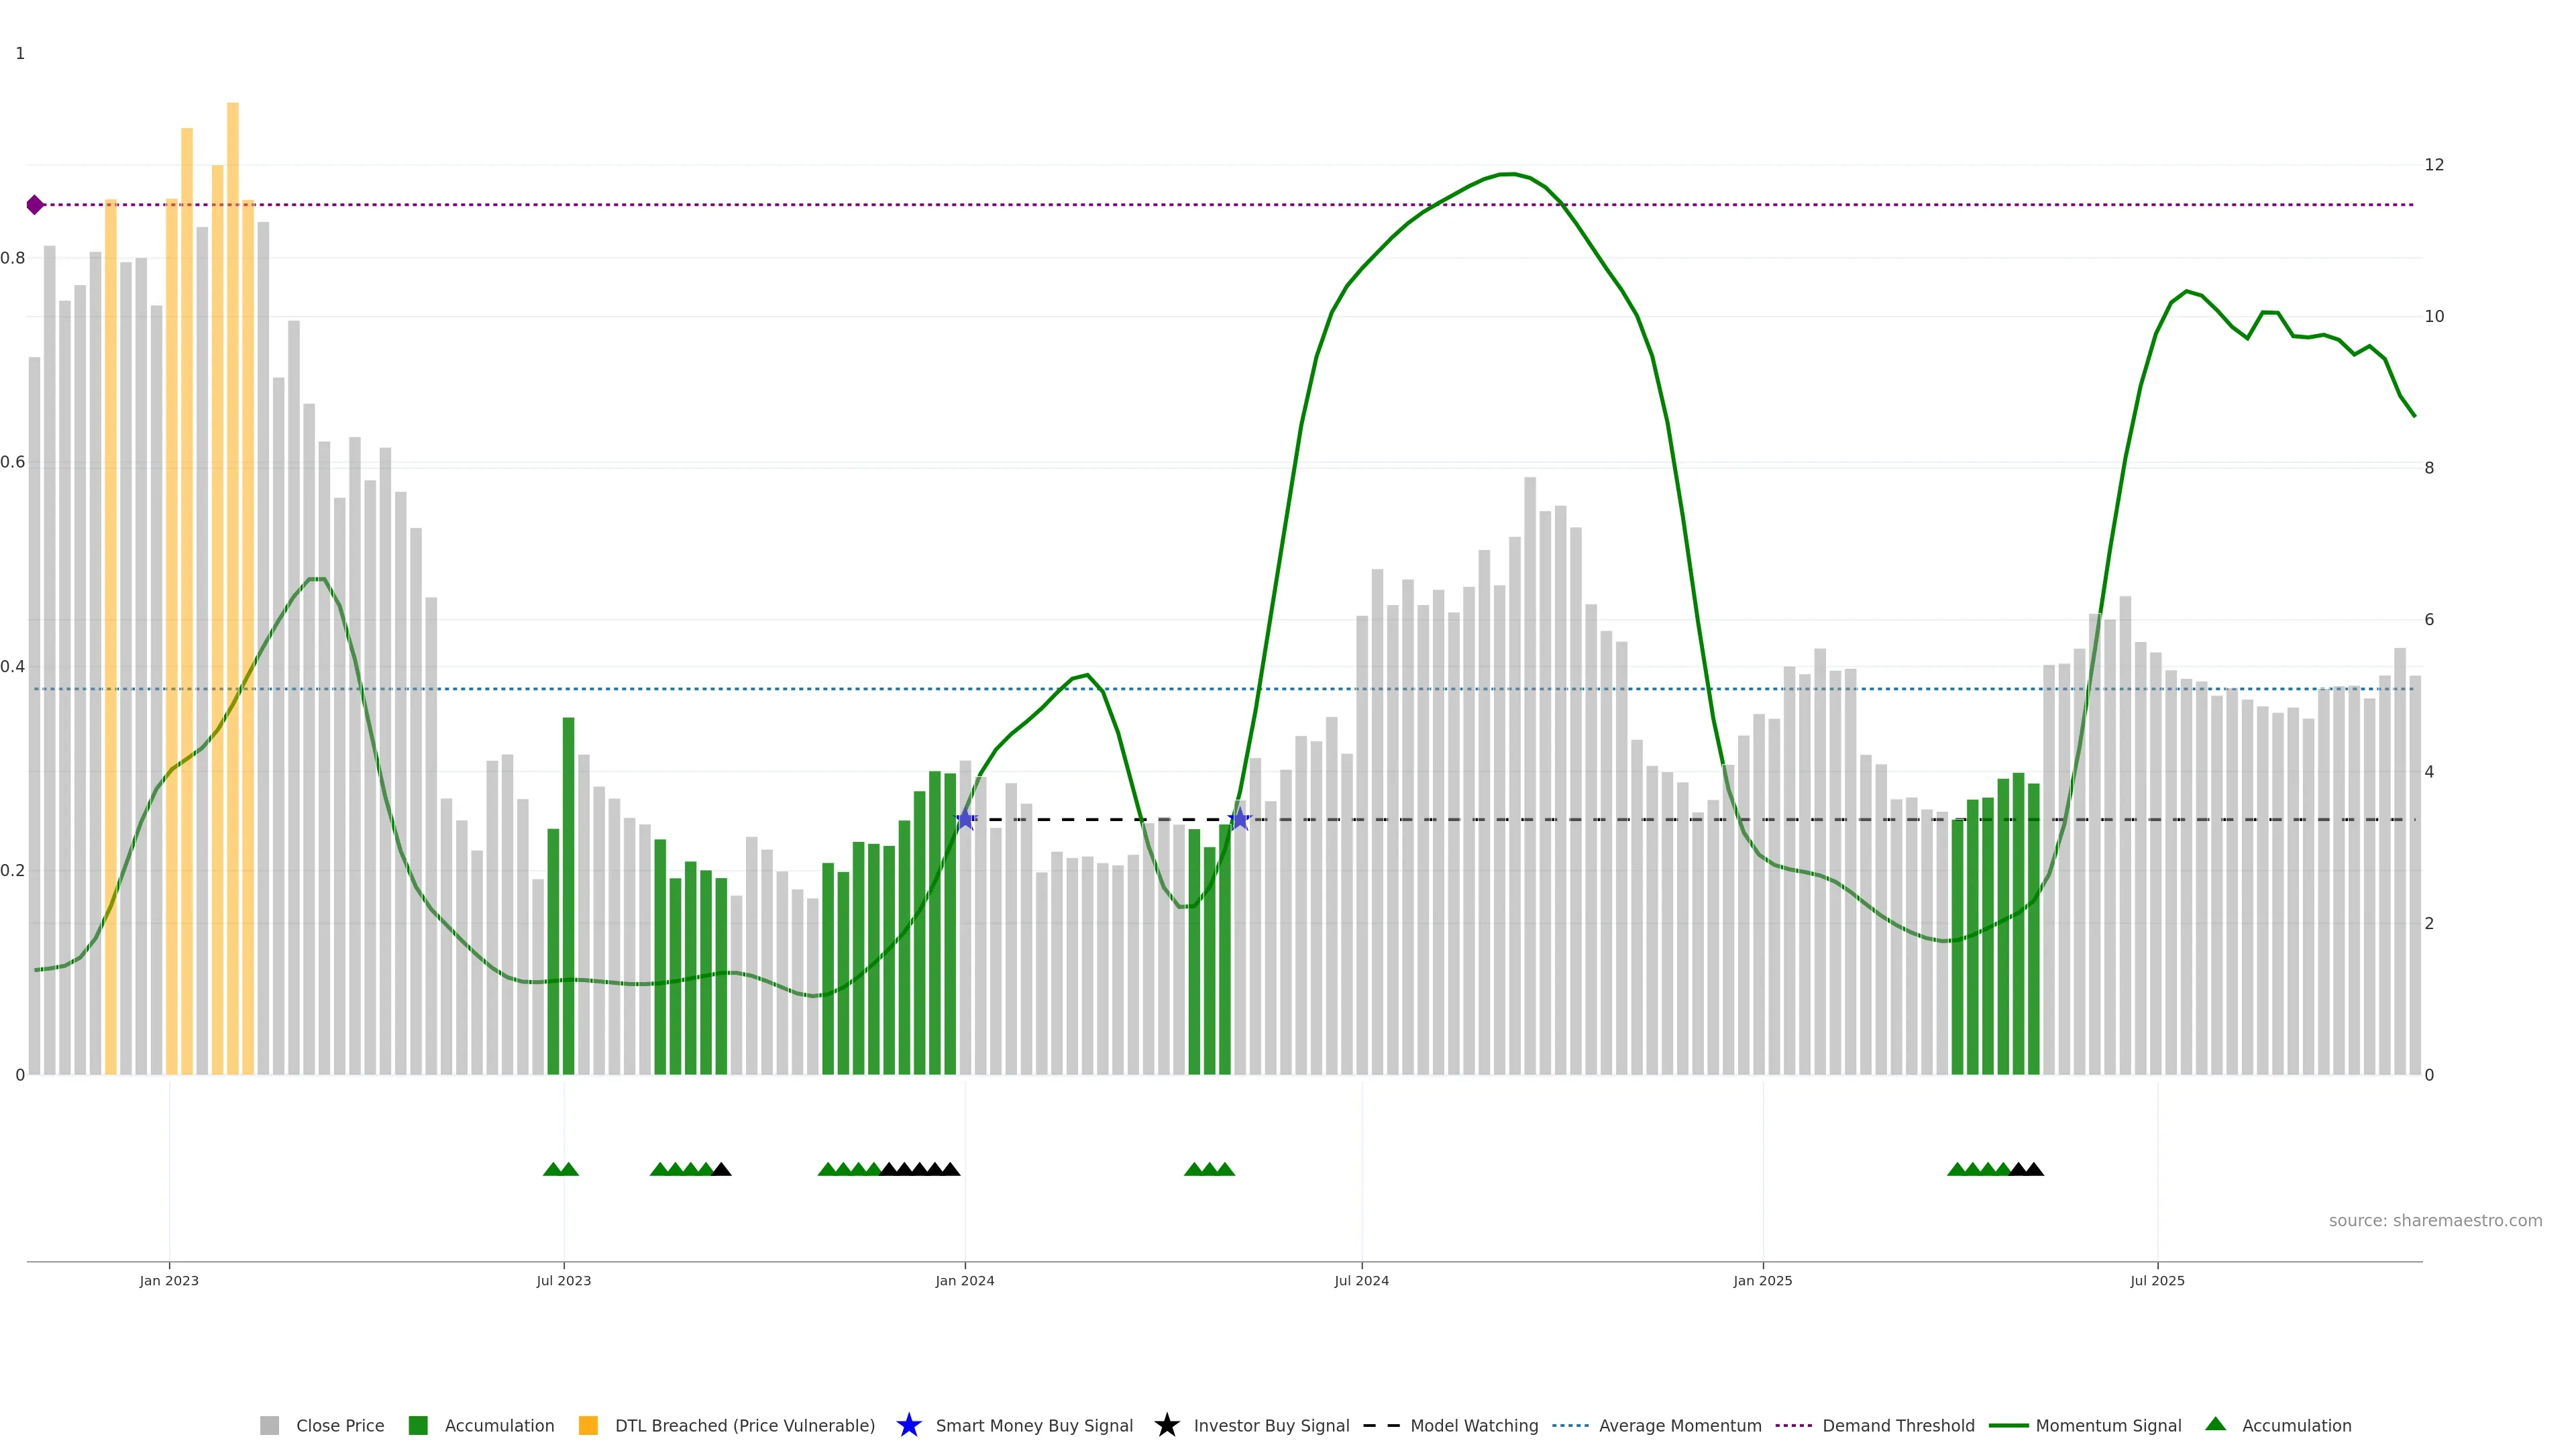Click the green Accumulation triangle legend icon

pyautogui.click(x=2215, y=1424)
